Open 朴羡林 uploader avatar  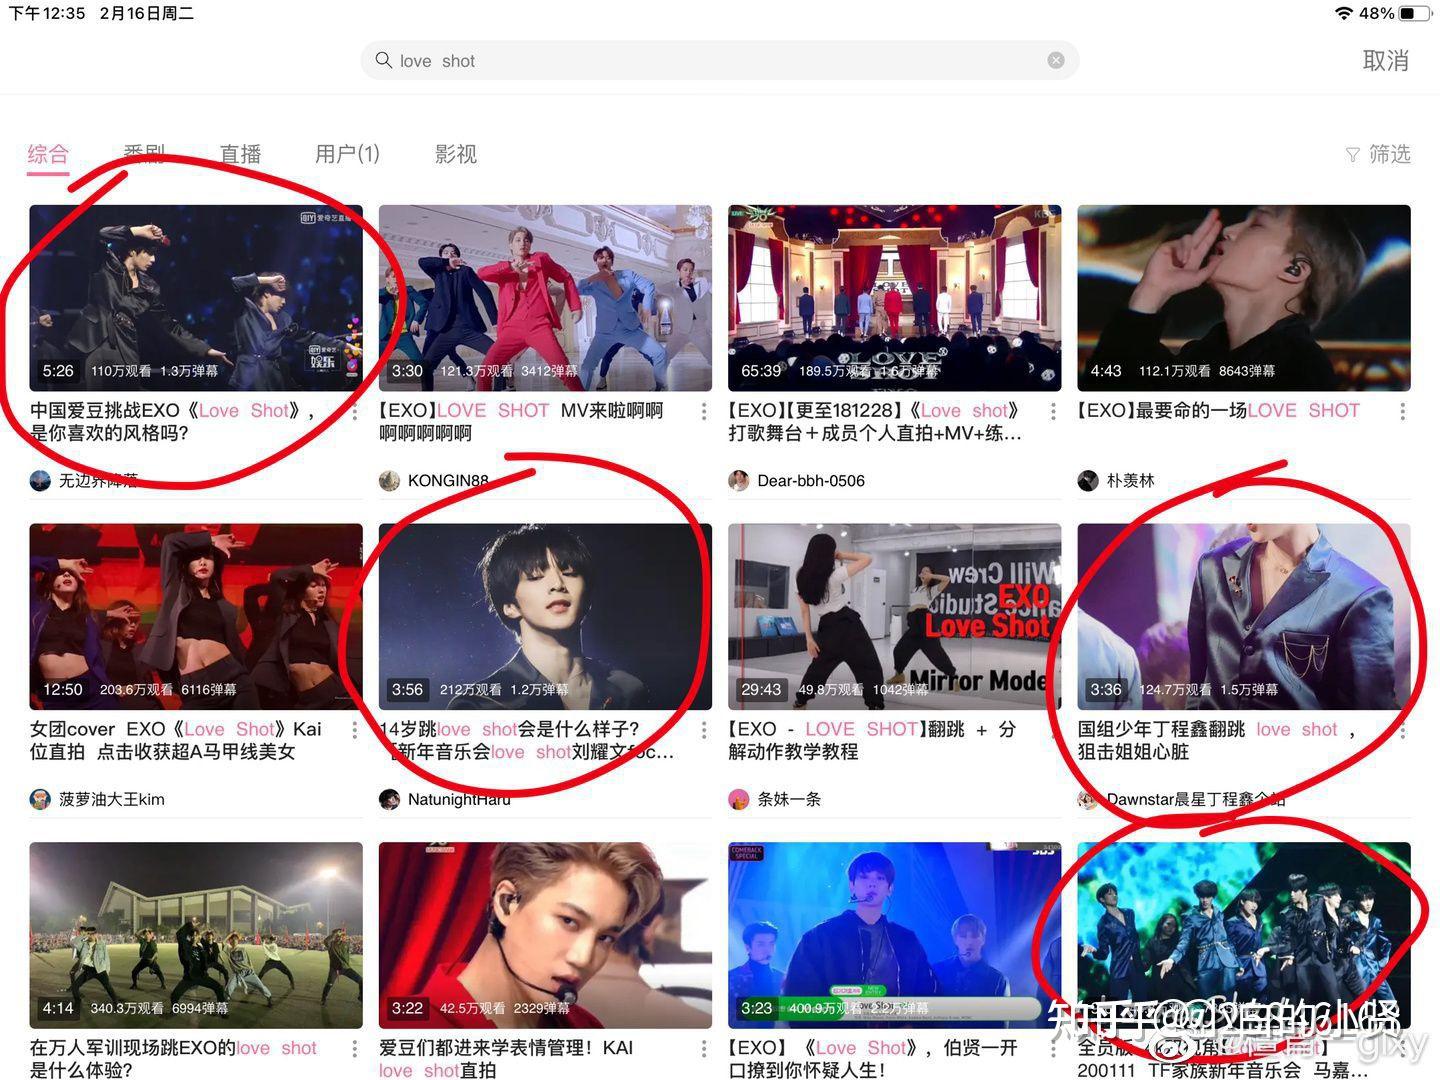pos(1088,481)
